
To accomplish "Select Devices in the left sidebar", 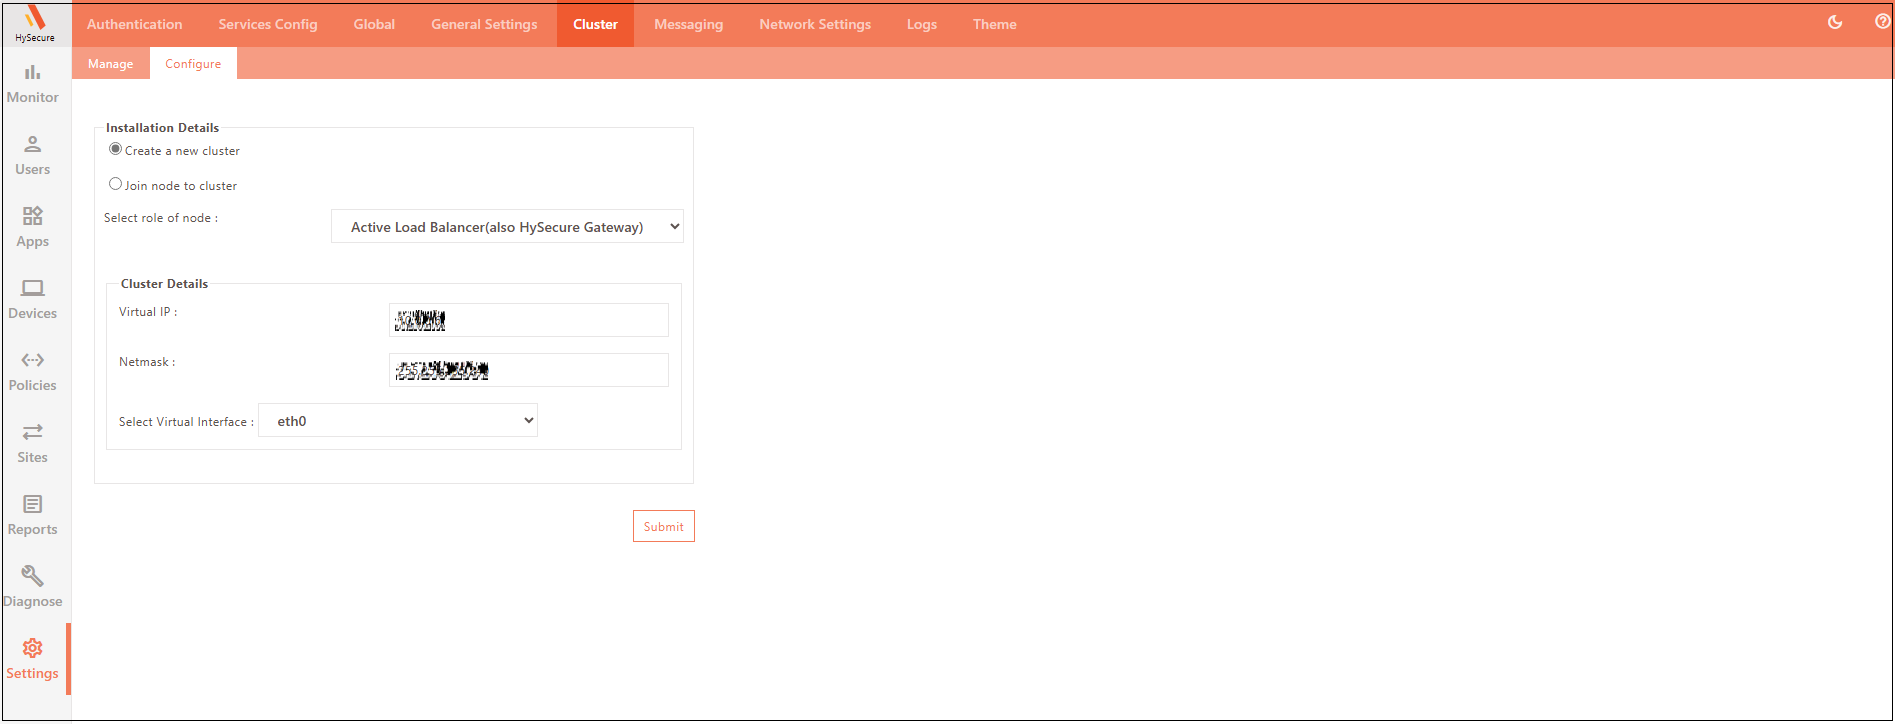I will (33, 299).
